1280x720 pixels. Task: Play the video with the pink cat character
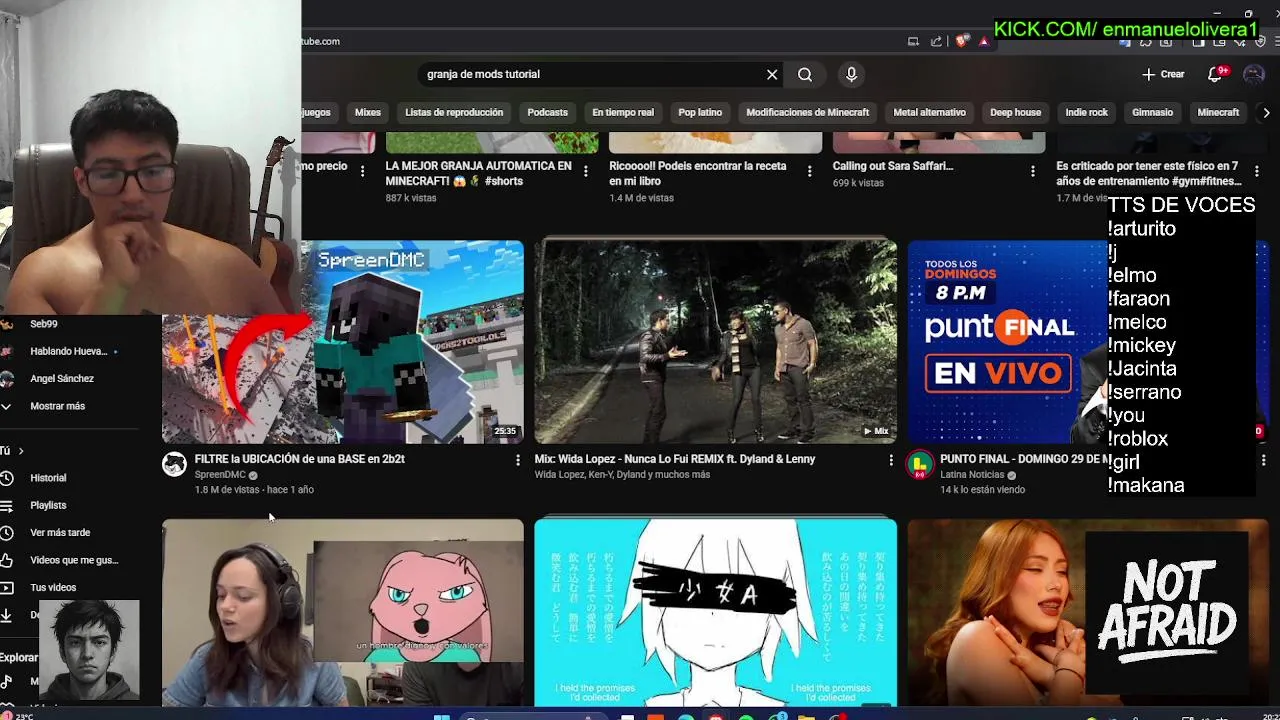coord(343,612)
